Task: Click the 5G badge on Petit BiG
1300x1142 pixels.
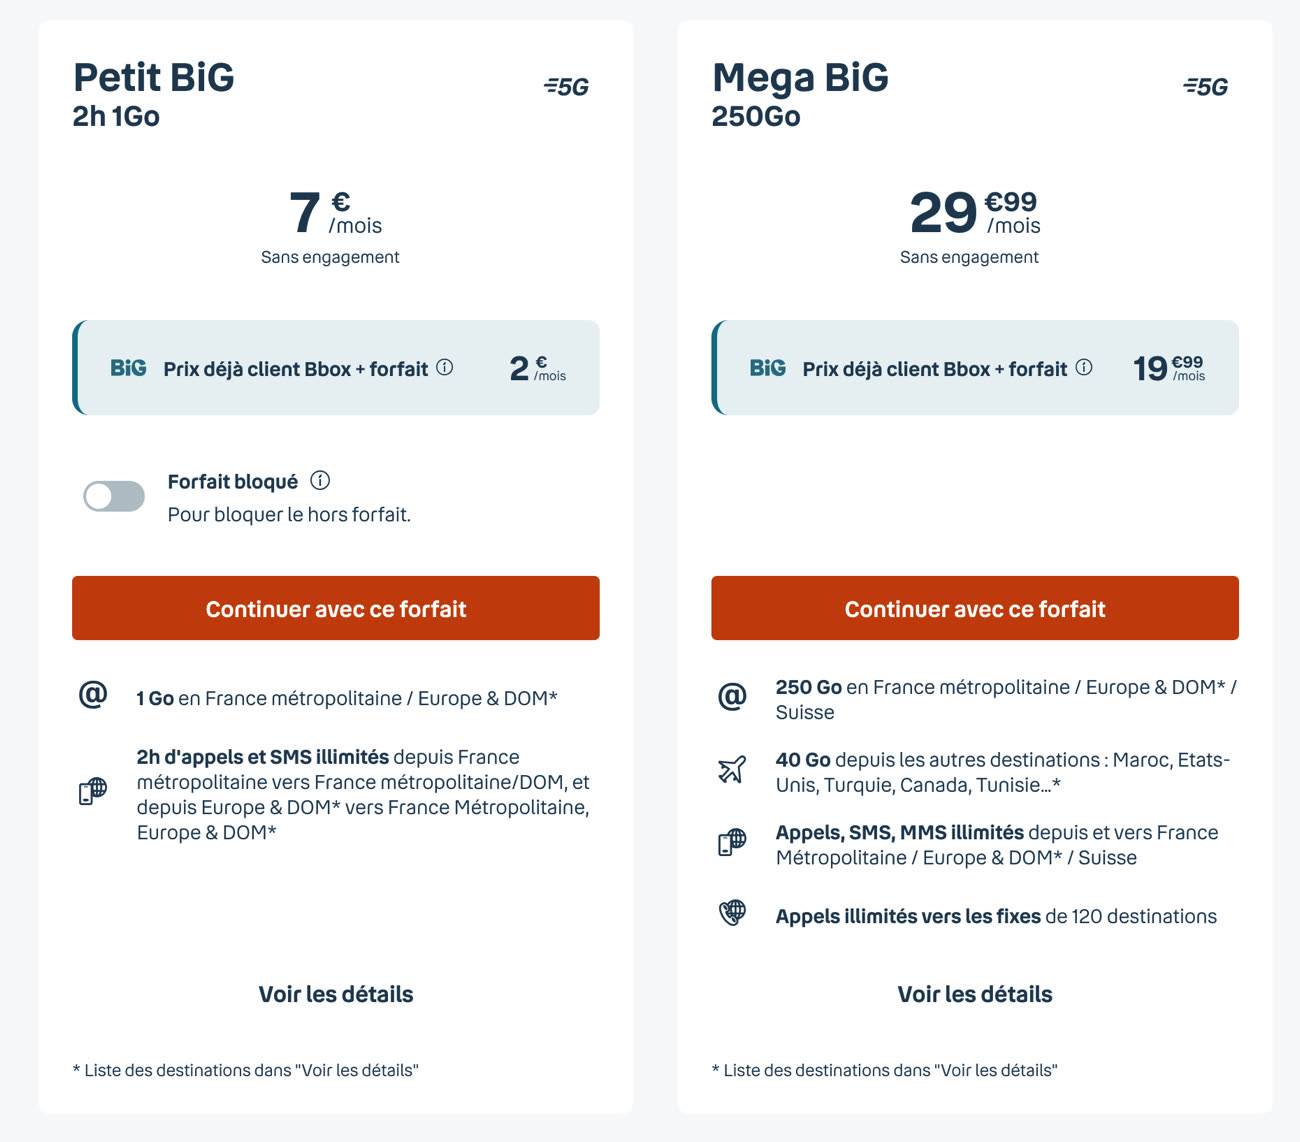Action: (567, 87)
